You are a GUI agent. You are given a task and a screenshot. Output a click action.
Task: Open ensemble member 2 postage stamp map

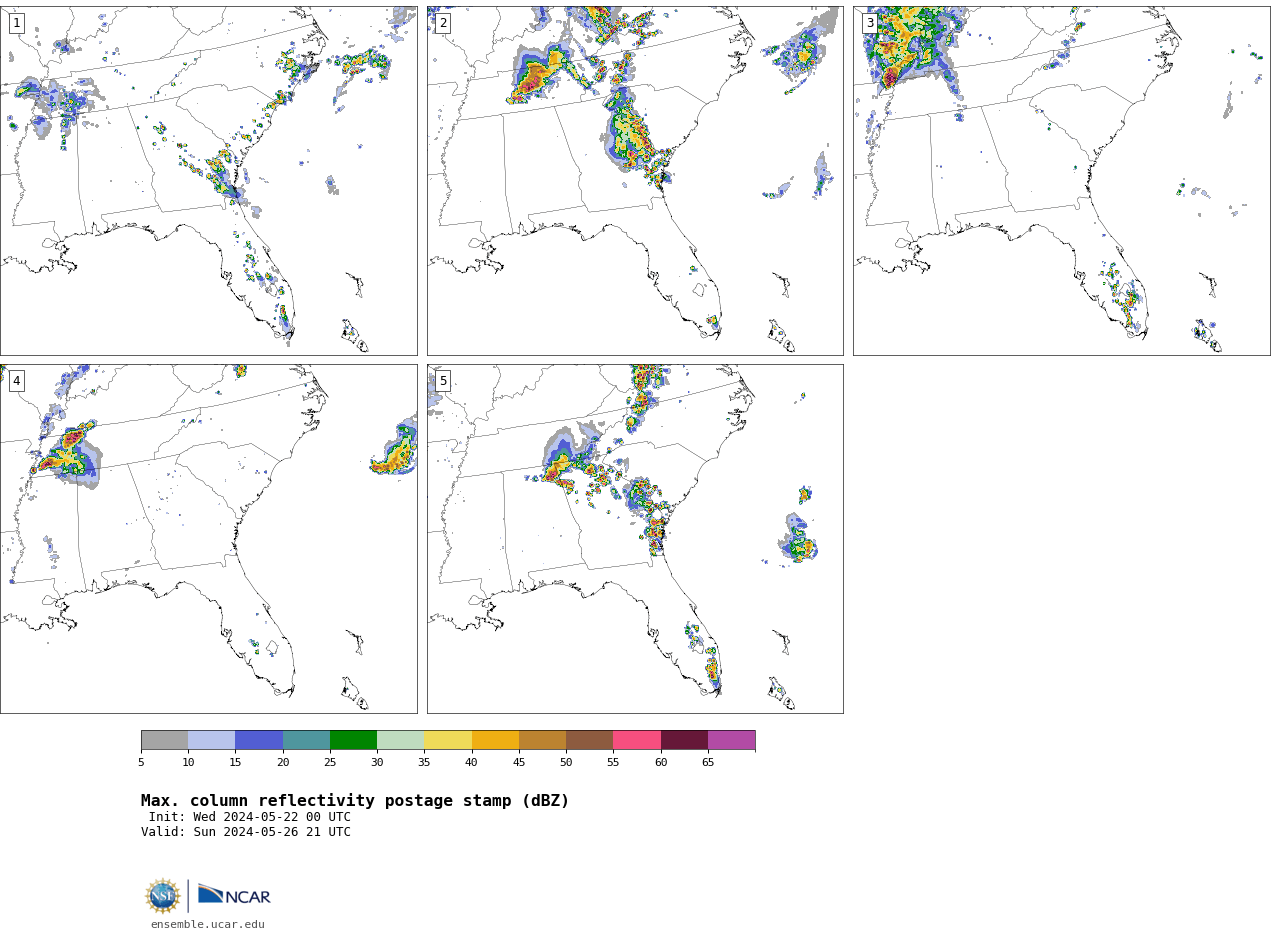point(635,181)
